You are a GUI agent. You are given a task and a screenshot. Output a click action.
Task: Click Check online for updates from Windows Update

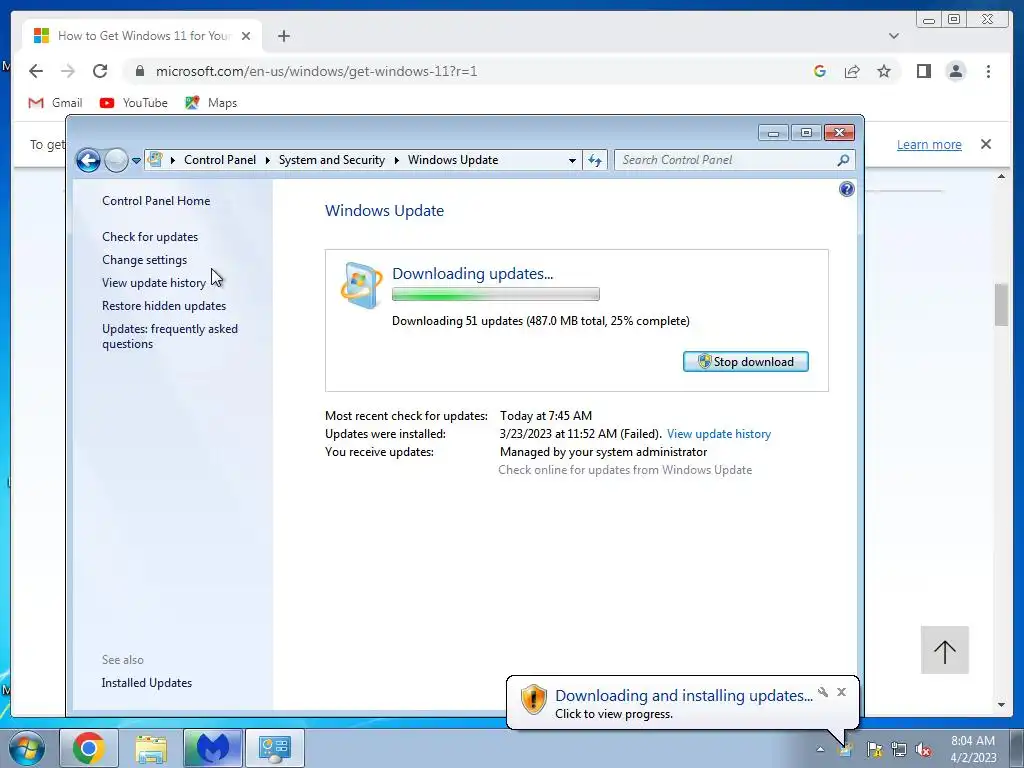625,470
